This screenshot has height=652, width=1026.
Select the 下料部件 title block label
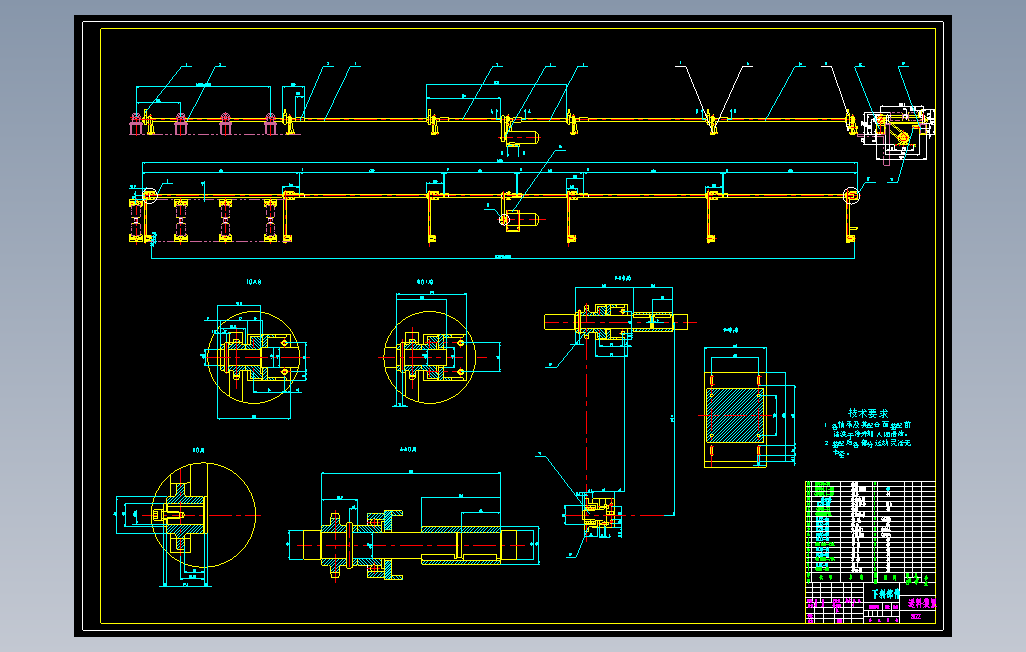tap(887, 591)
